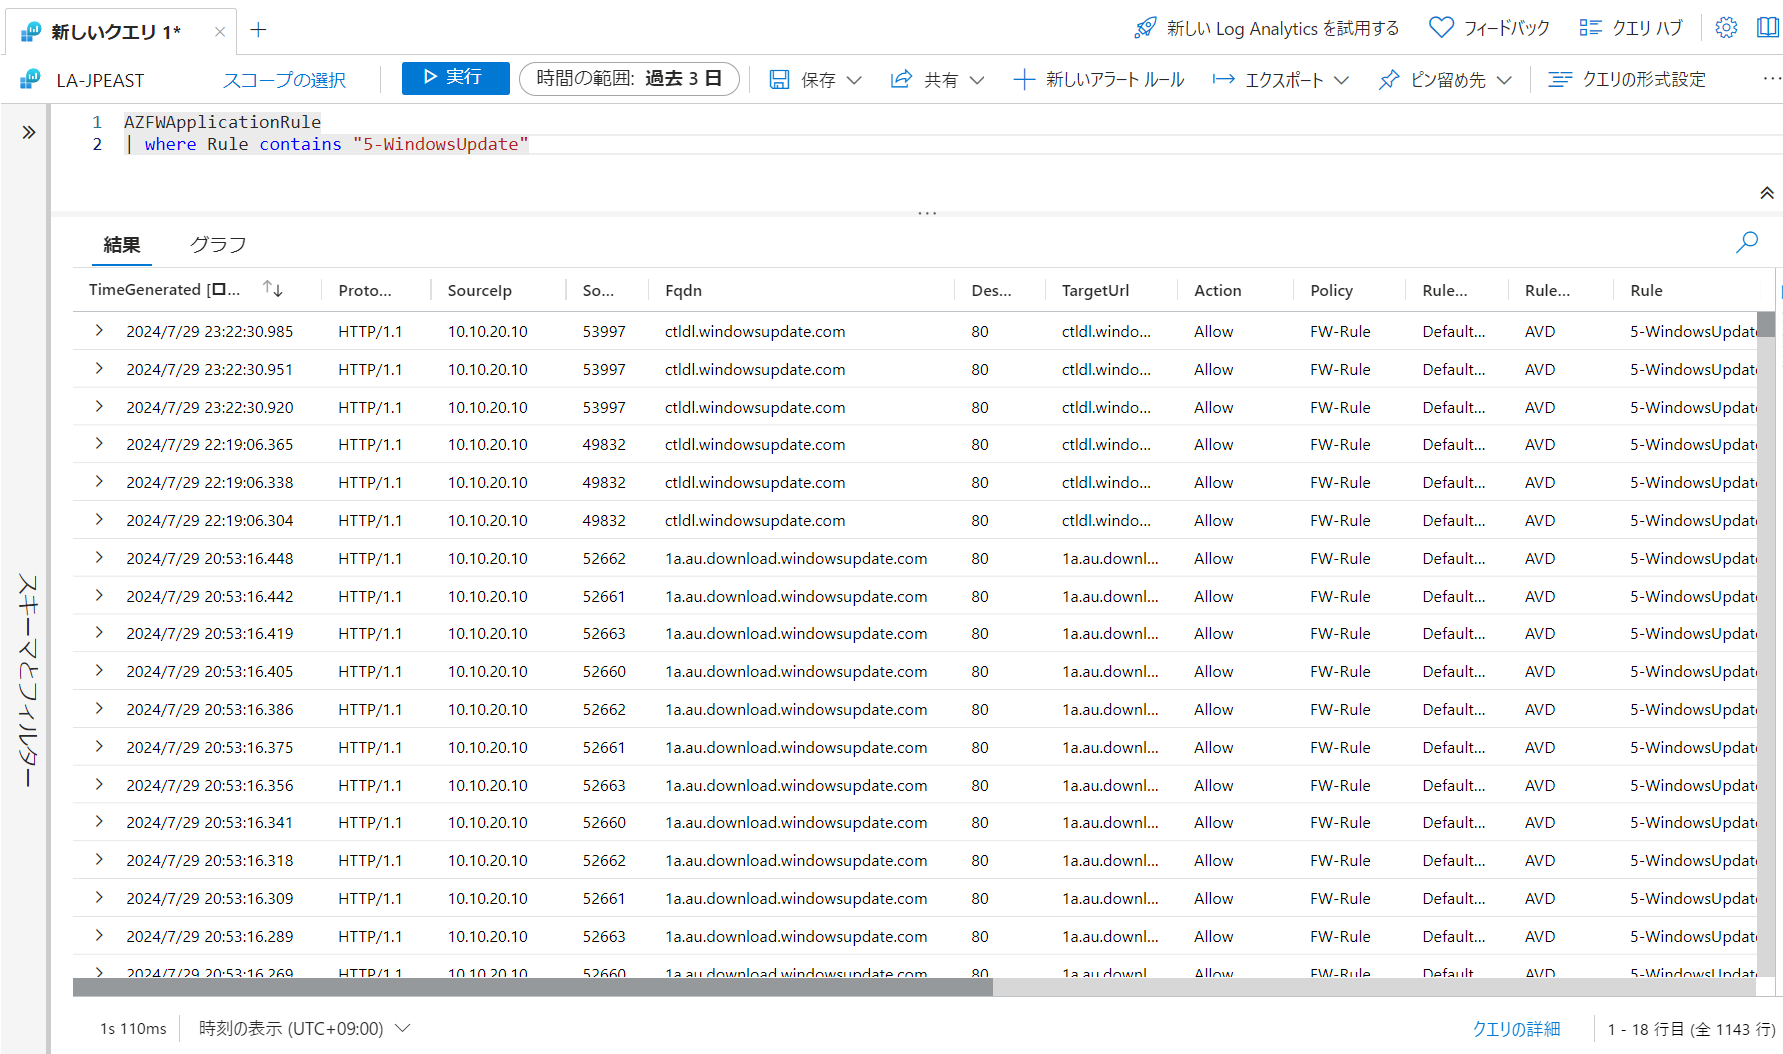Click the horizontal scrollbar of results
This screenshot has width=1783, height=1054.
pyautogui.click(x=533, y=988)
